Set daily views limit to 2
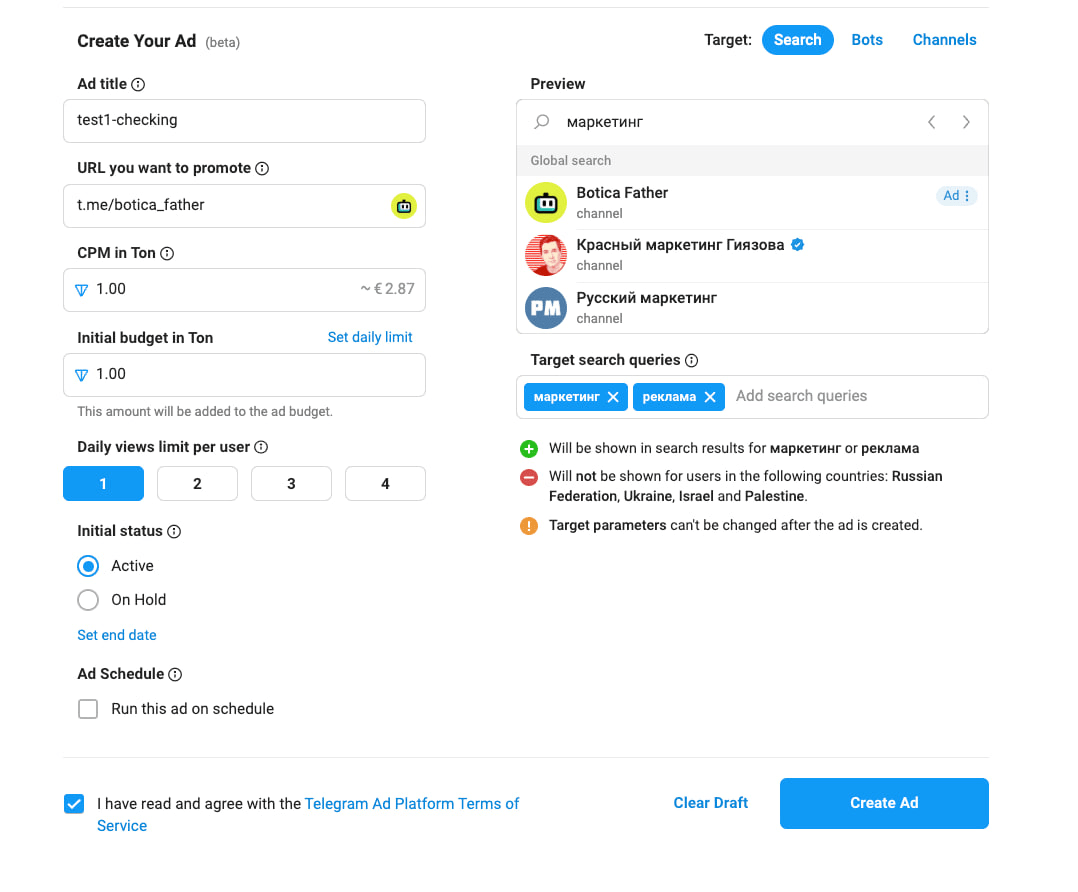The width and height of the screenshot is (1078, 892). (x=197, y=483)
